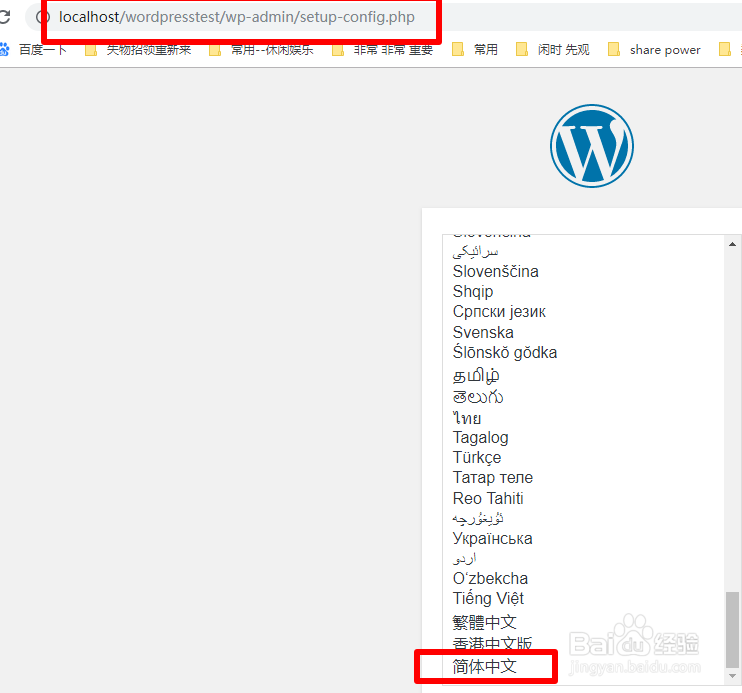Click the browser reload icon
Screen dimensions: 742x693
click(x=4, y=17)
